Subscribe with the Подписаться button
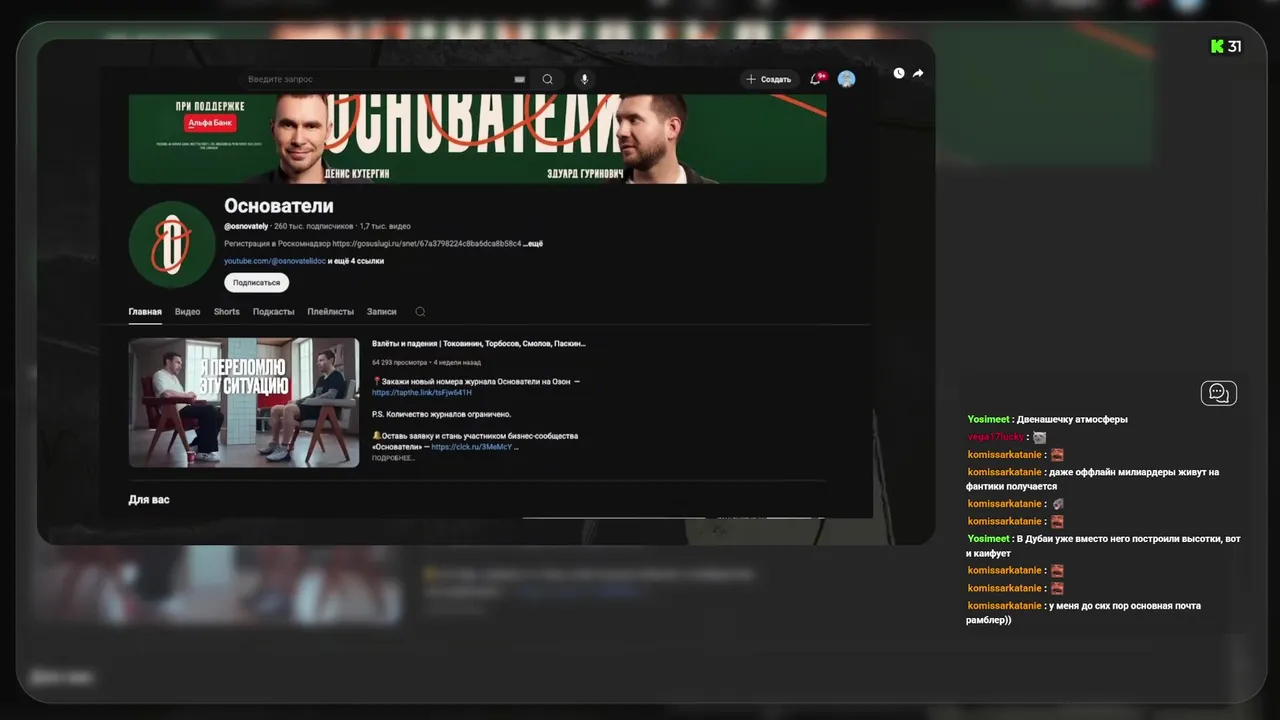Viewport: 1280px width, 720px height. pos(256,283)
